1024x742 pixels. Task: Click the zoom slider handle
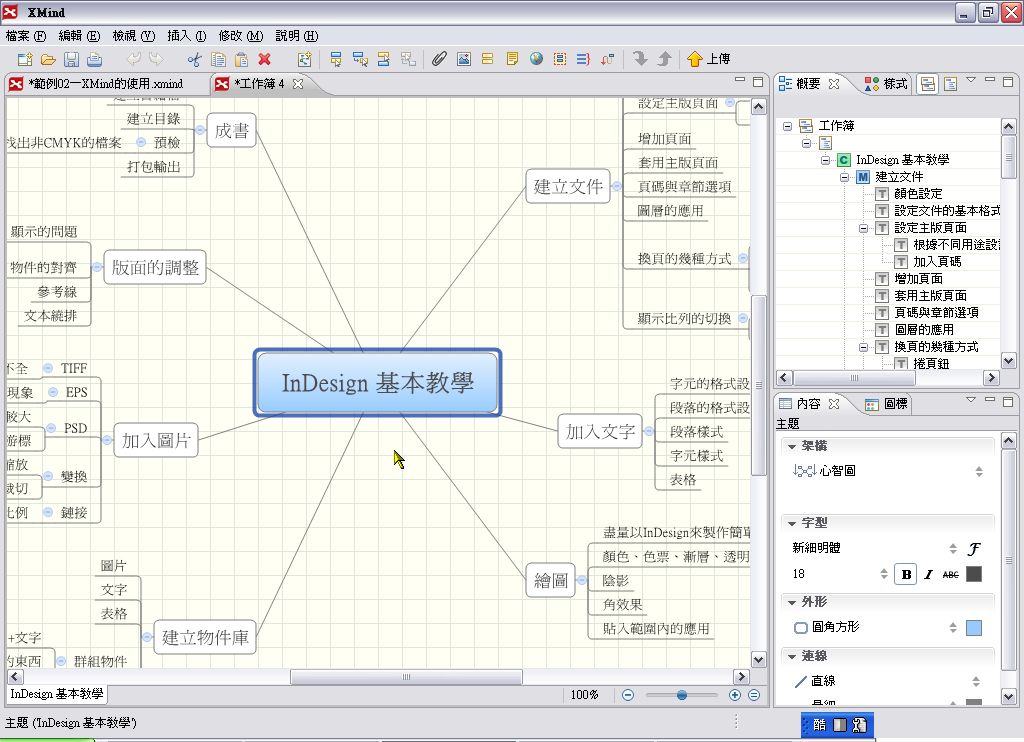point(682,695)
